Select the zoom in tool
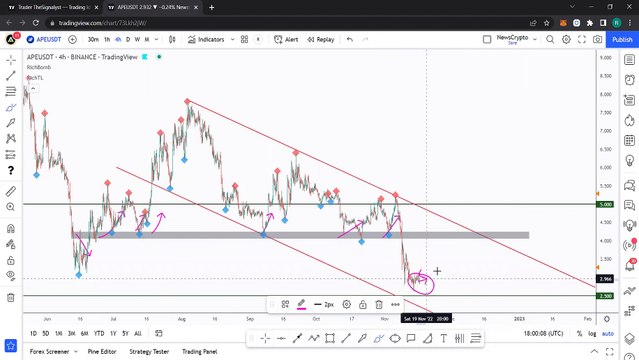The height and width of the screenshot is (360, 639). (11, 207)
